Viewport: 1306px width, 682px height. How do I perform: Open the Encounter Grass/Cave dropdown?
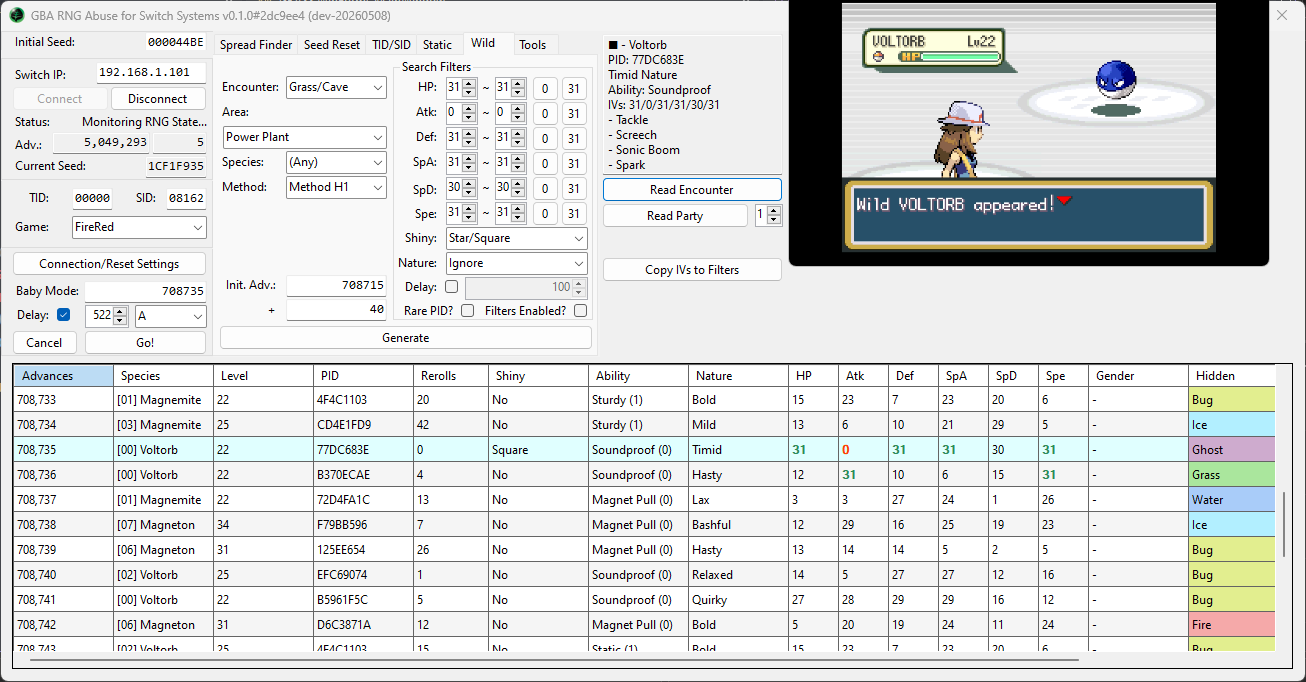336,87
